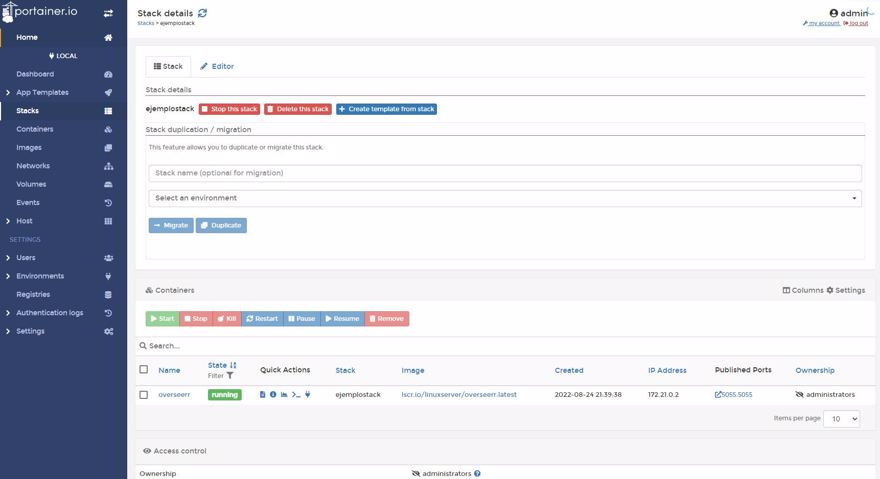The image size is (880, 479).
Task: Click the Stacks grid icon in sidebar
Action: (x=108, y=111)
